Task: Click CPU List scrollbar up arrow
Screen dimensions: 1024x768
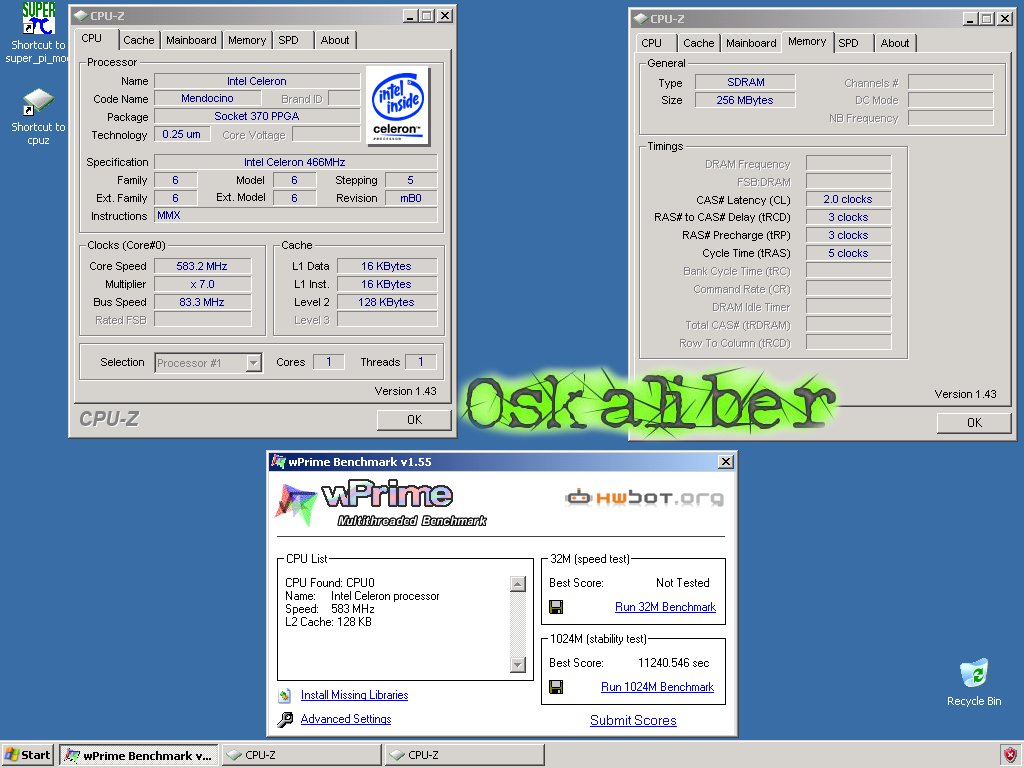Action: [517, 584]
